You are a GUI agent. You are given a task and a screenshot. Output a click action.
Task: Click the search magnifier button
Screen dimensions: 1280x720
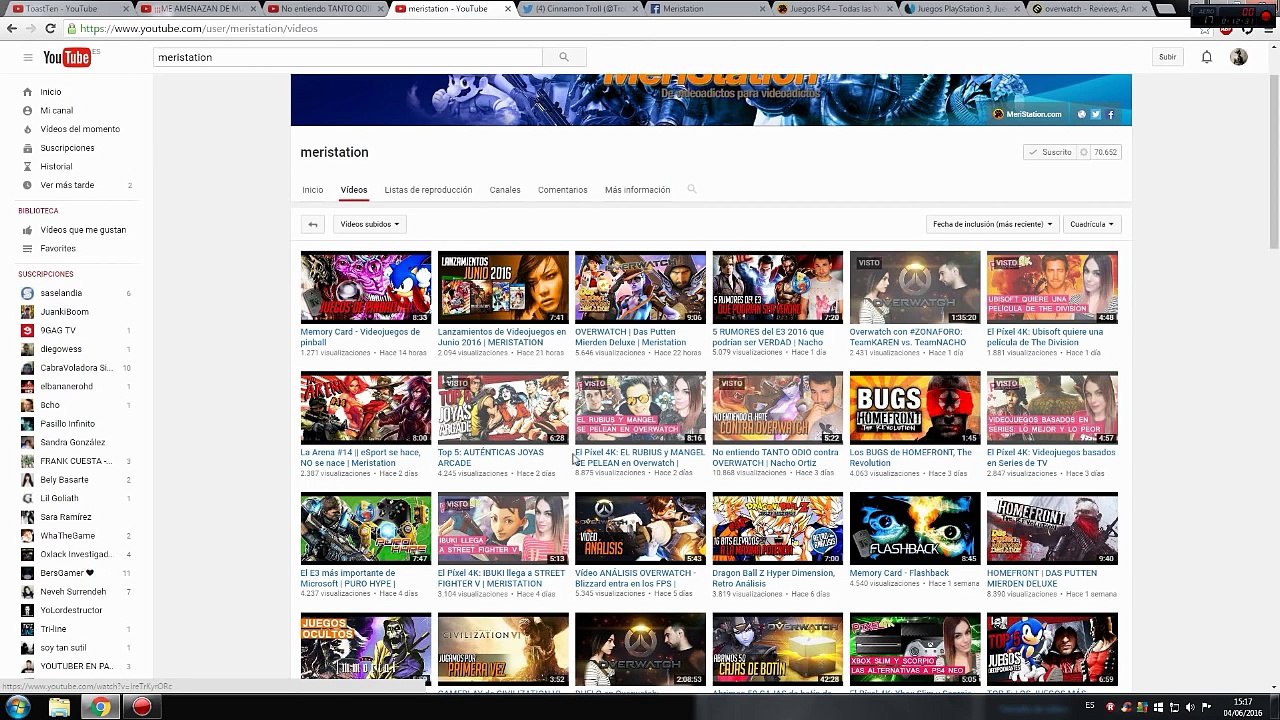[x=564, y=57]
